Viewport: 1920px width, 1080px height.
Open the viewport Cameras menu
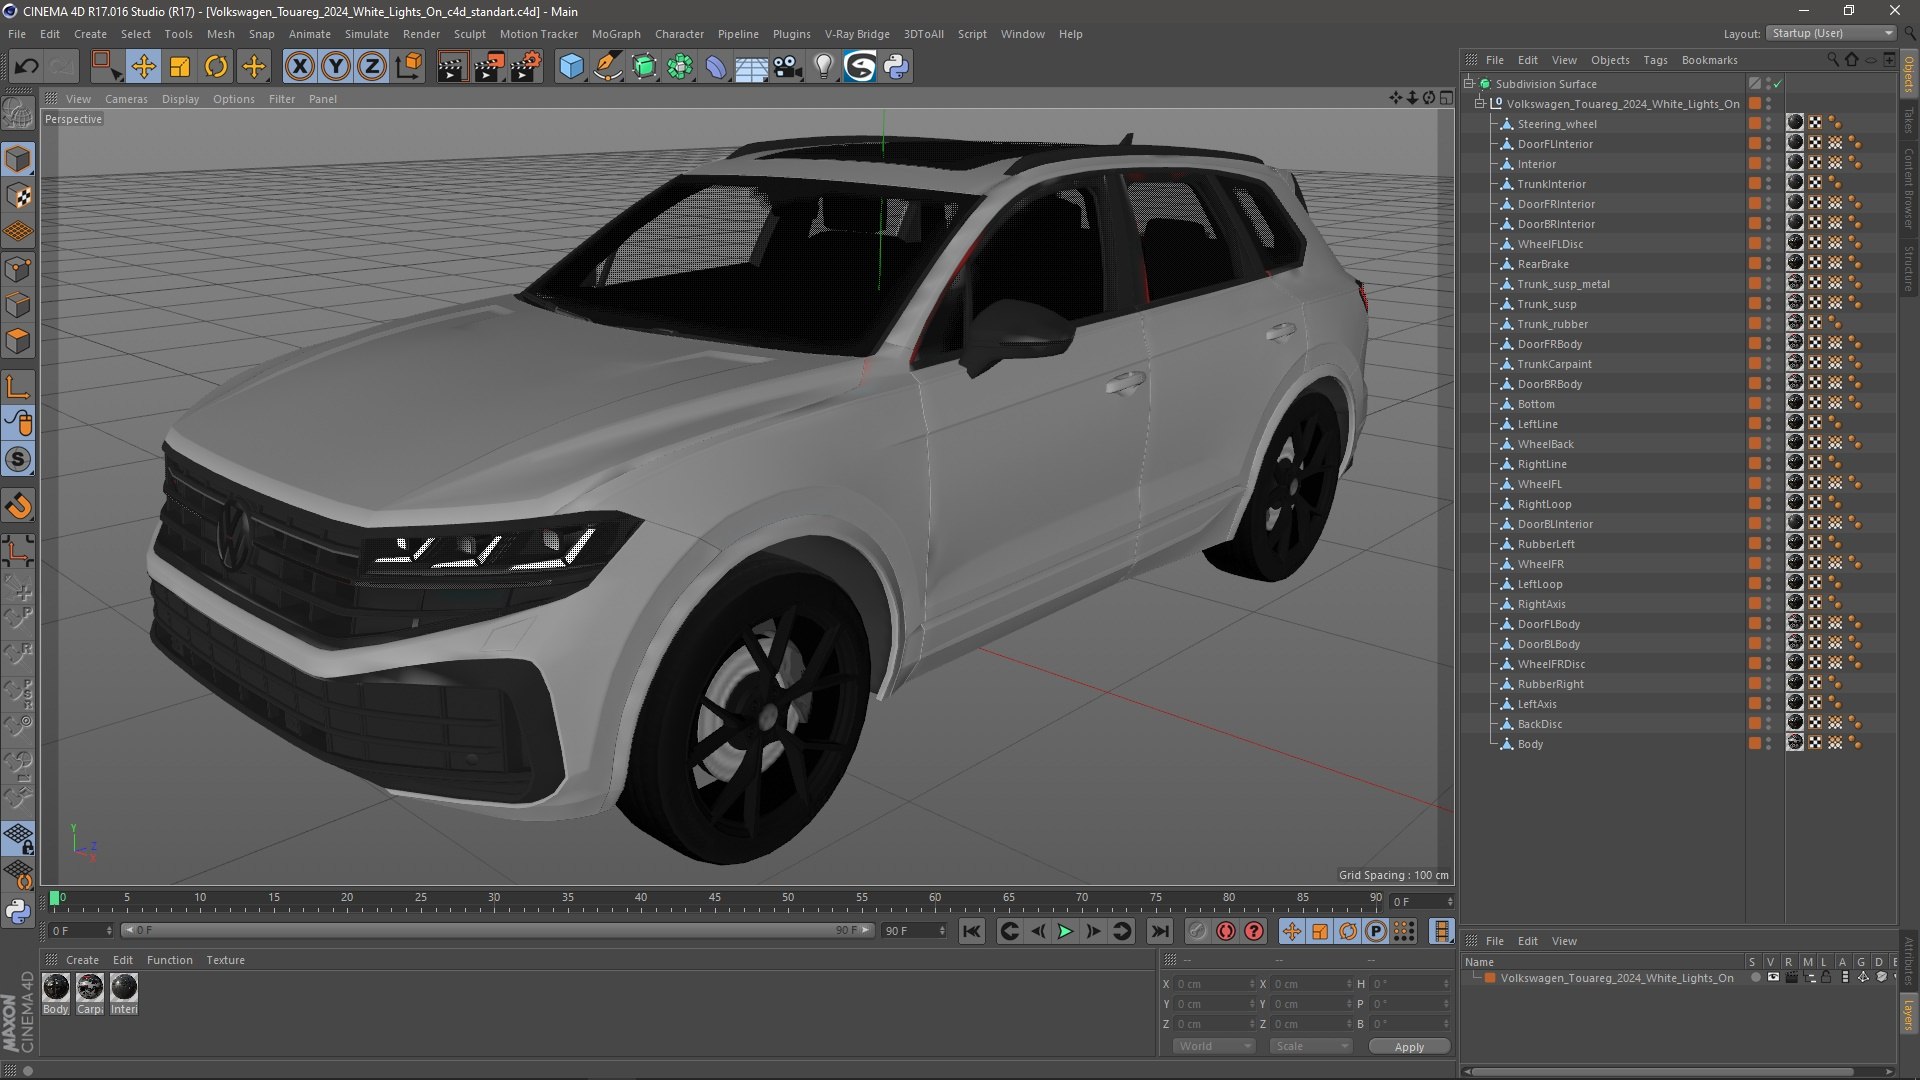tap(126, 99)
